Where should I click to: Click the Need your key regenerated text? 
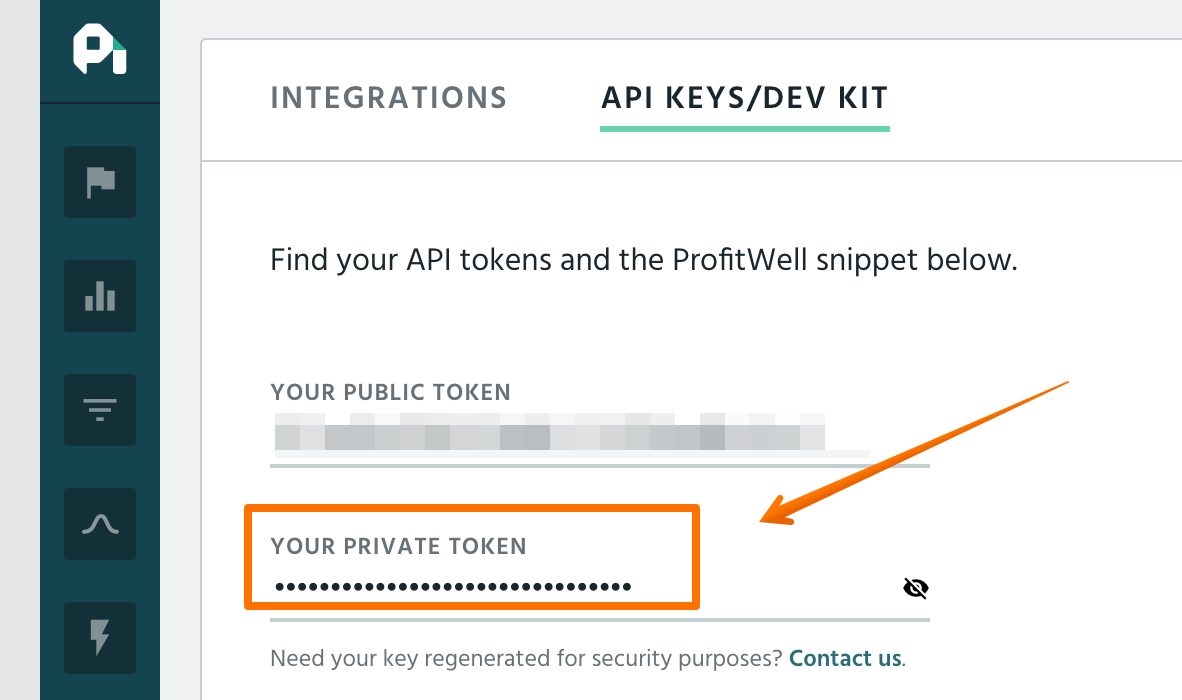[526, 659]
